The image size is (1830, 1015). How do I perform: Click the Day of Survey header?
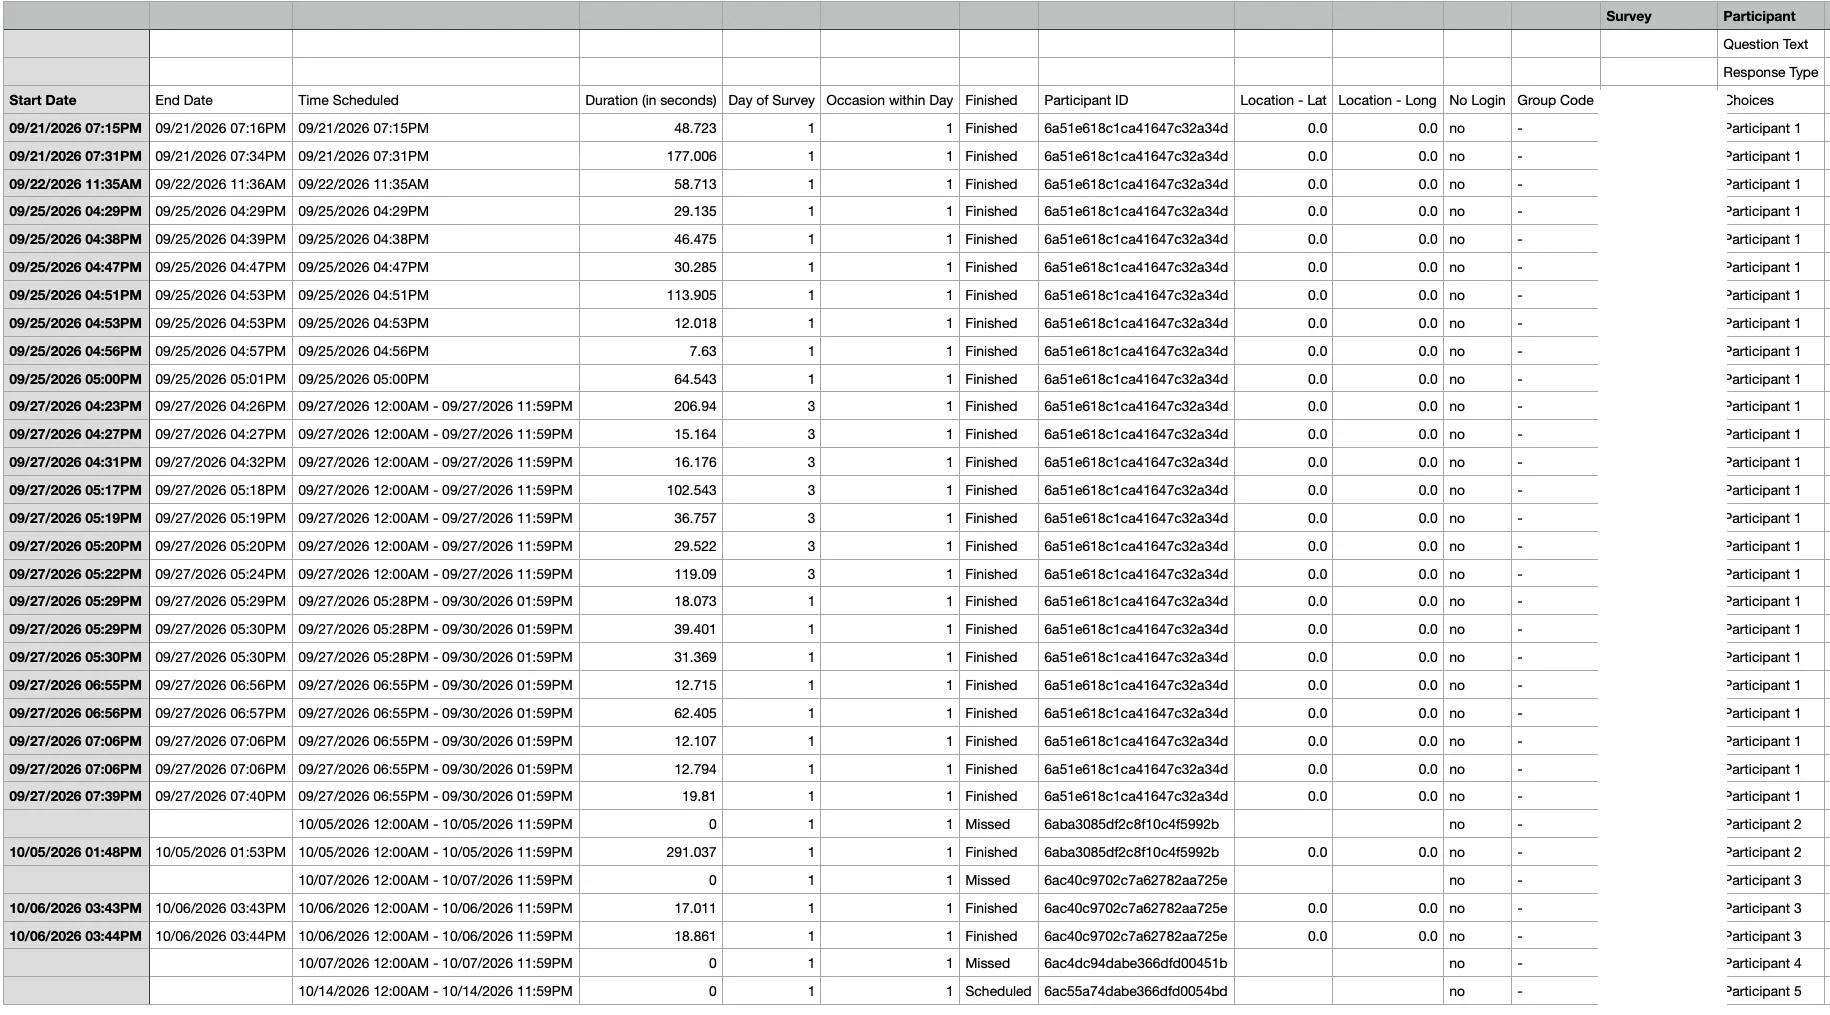[x=771, y=100]
